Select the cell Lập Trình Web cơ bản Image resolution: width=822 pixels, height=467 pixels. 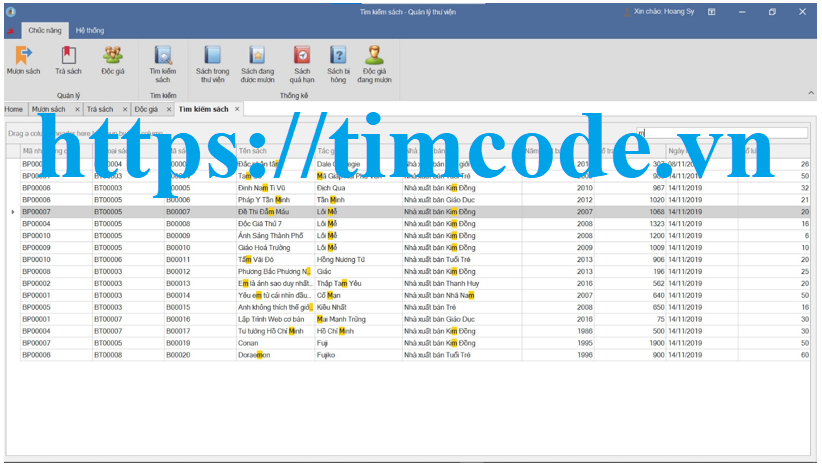click(275, 319)
